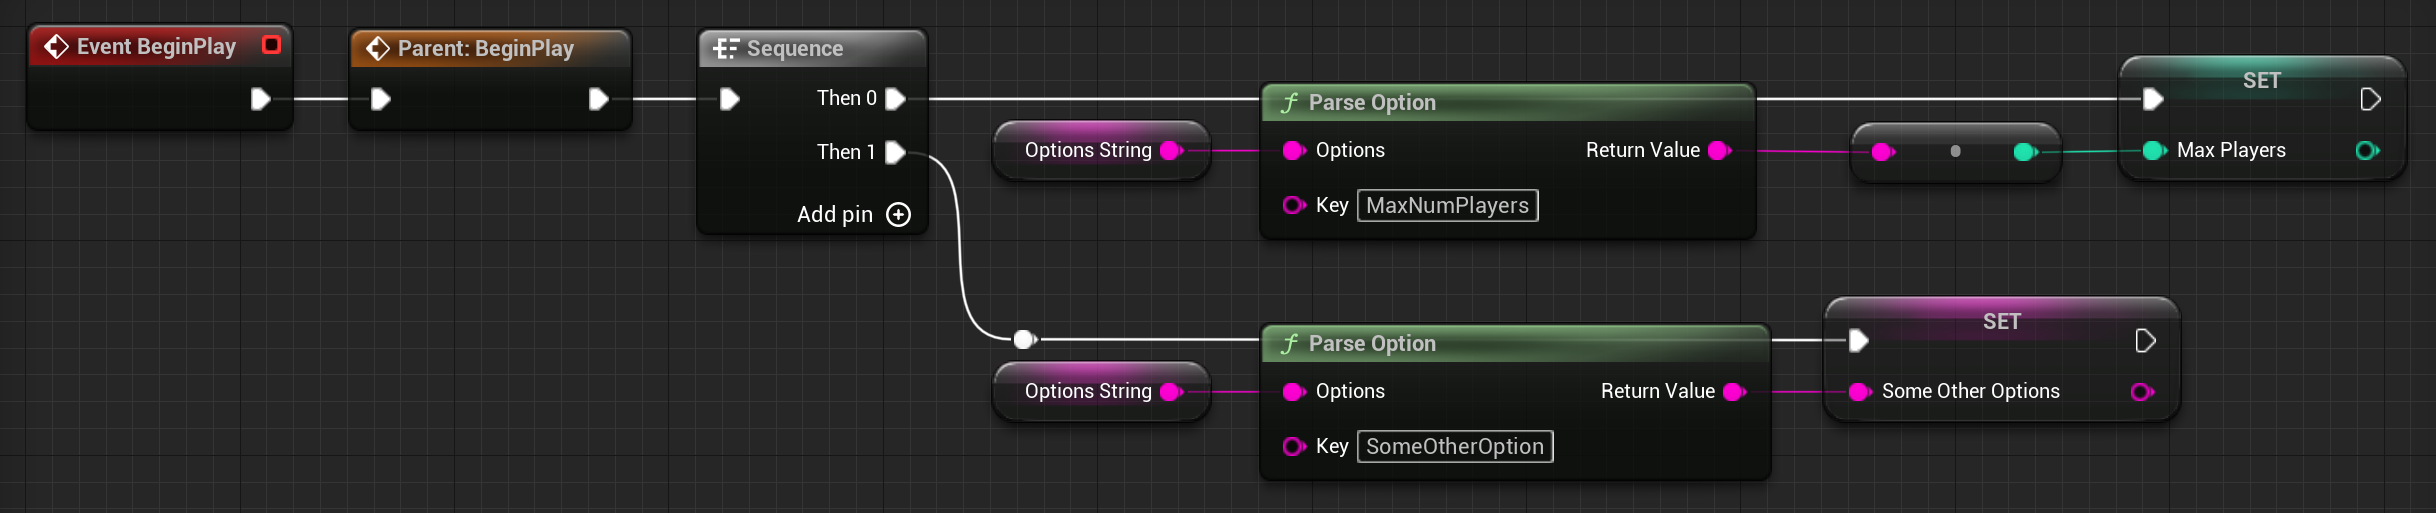The width and height of the screenshot is (2436, 513).
Task: Edit the MaxNumPlayers key text field
Action: (1447, 205)
